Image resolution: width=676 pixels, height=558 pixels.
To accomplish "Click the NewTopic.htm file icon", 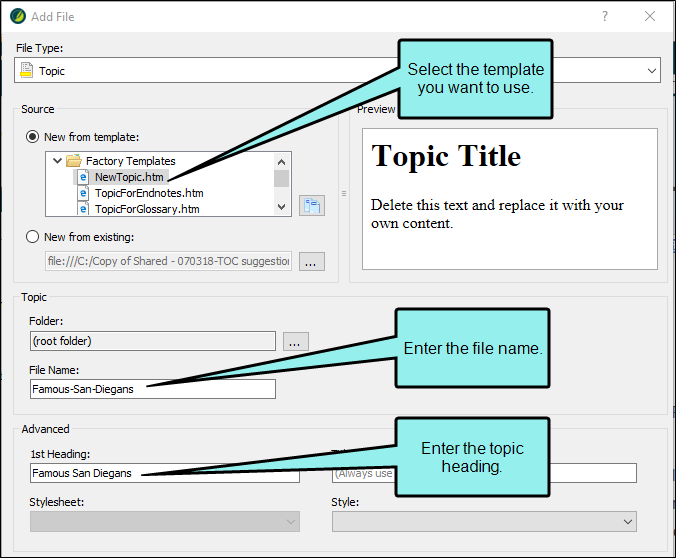I will (84, 177).
